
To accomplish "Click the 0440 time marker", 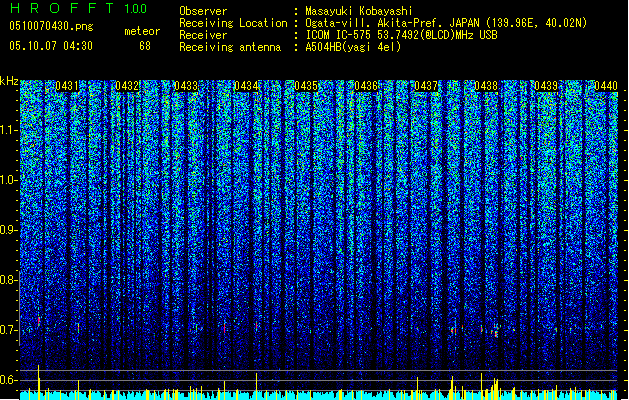I will click(606, 86).
